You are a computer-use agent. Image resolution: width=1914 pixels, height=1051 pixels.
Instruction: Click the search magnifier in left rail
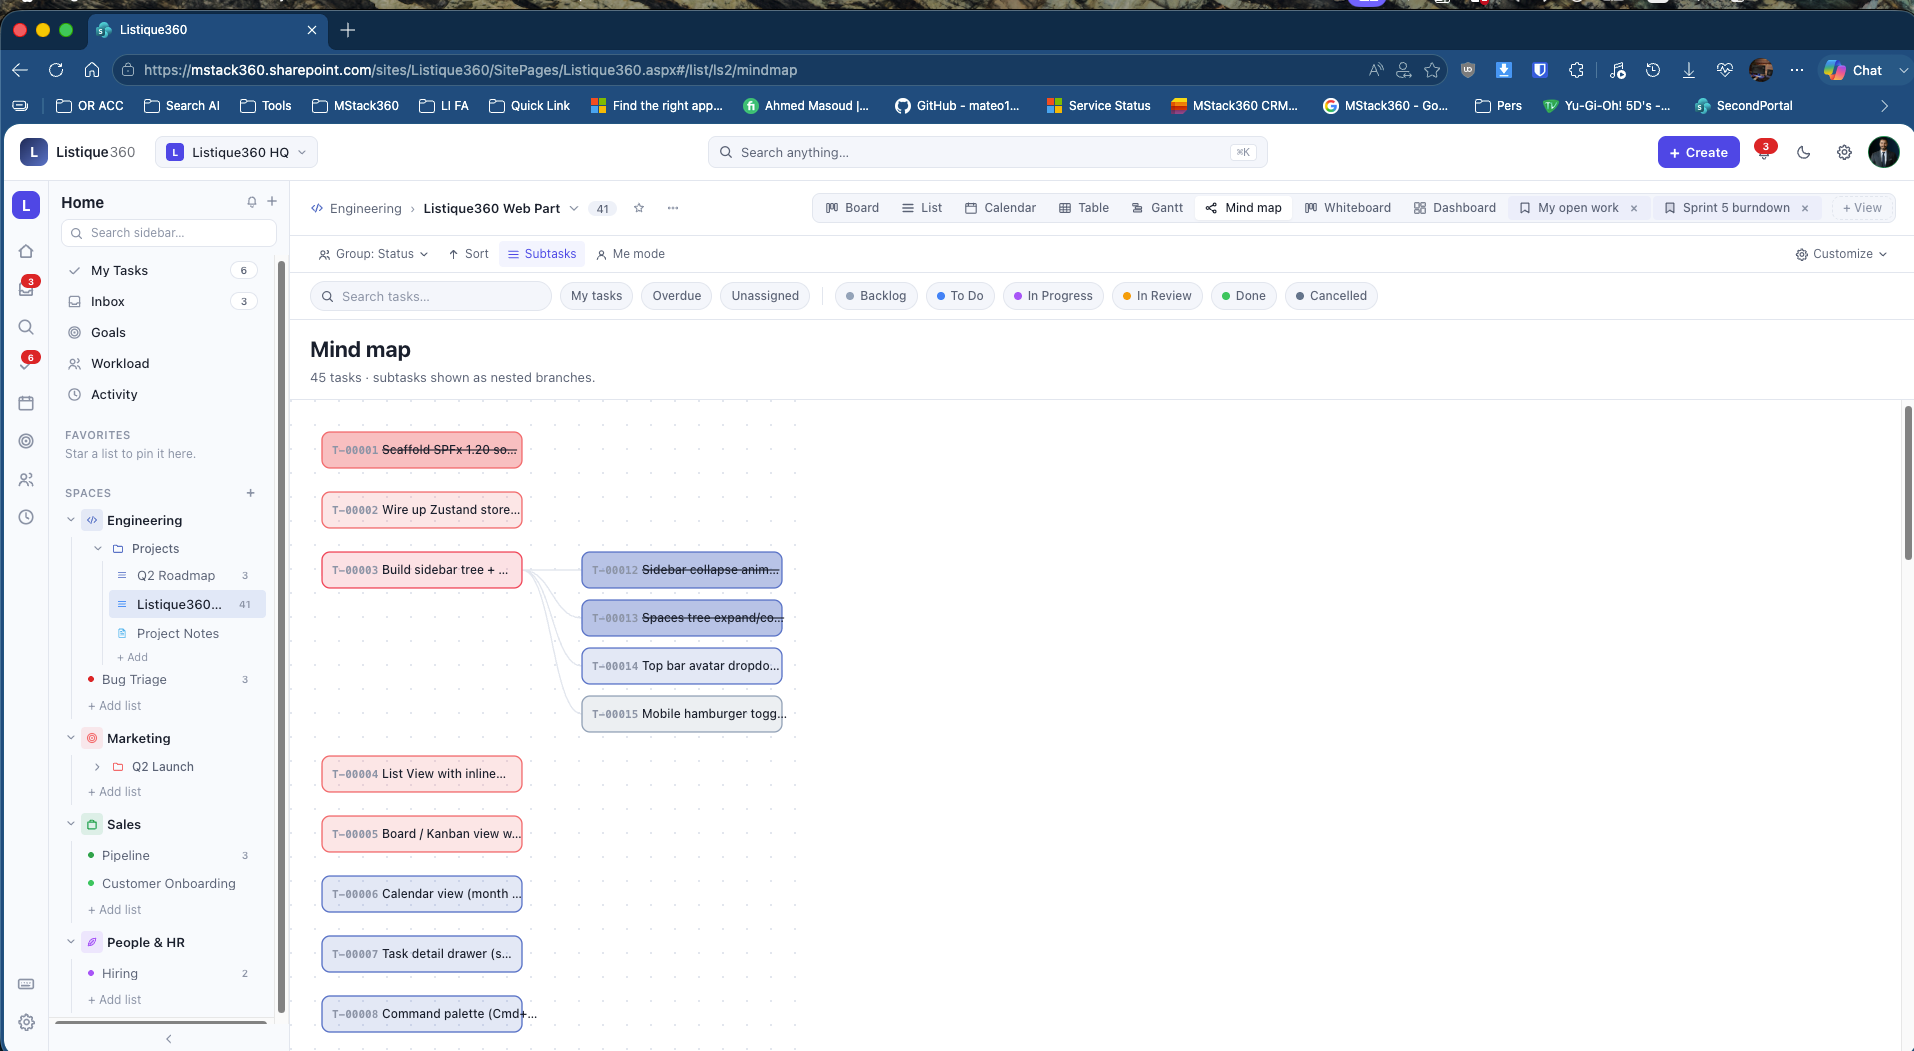(26, 327)
